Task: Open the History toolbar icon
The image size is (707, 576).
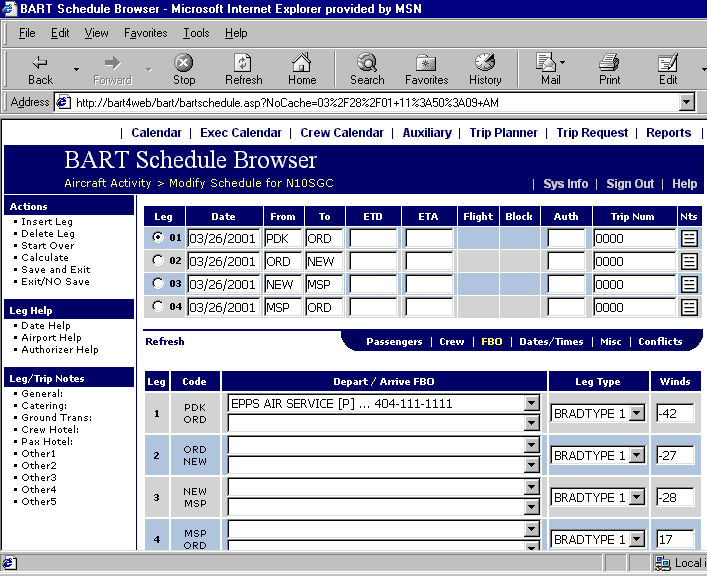Action: pyautogui.click(x=485, y=69)
